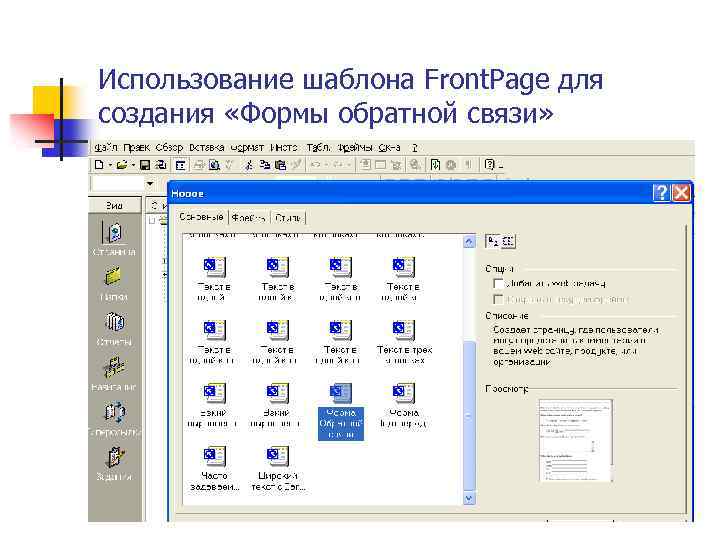This screenshot has height=540, width=720.
Task: Click the Help question-mark toolbar icon
Action: click(x=489, y=164)
